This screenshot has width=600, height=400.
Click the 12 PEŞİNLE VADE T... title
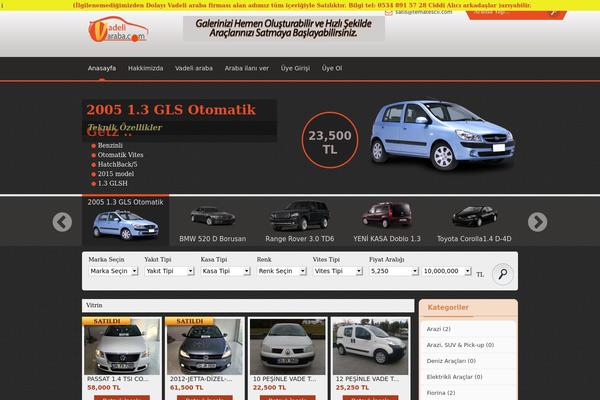(x=367, y=379)
